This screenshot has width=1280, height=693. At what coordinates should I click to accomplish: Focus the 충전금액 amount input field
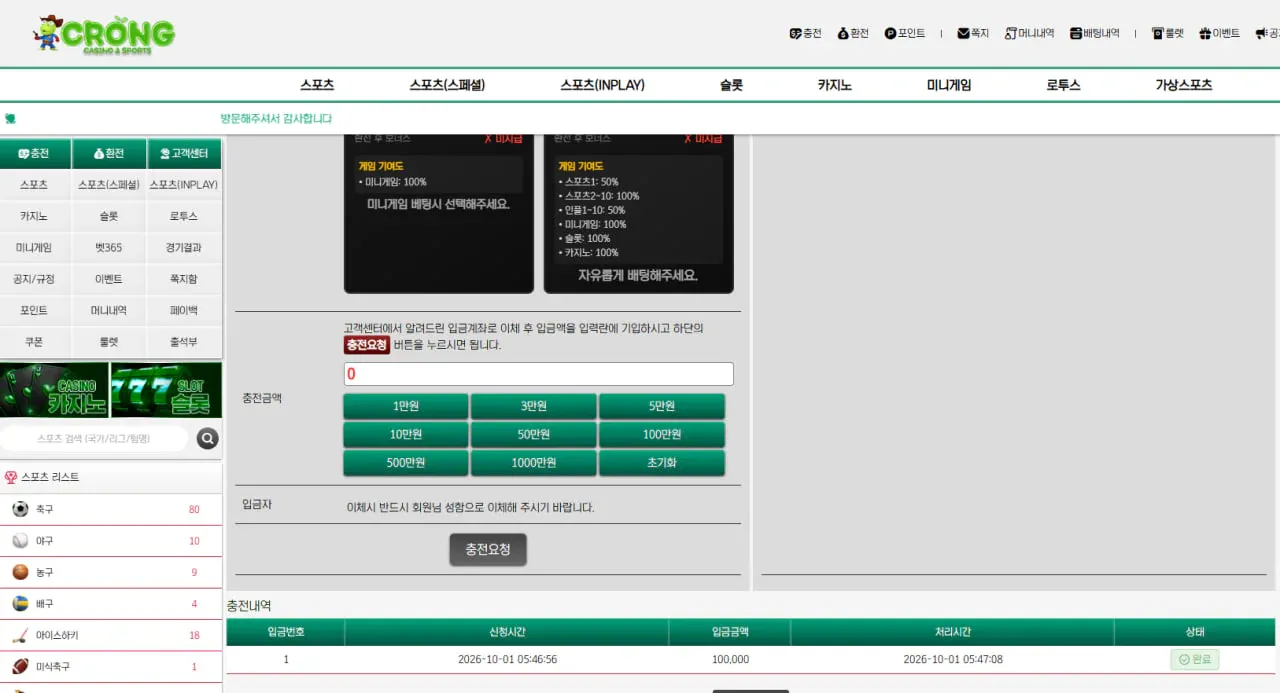pyautogui.click(x=538, y=374)
